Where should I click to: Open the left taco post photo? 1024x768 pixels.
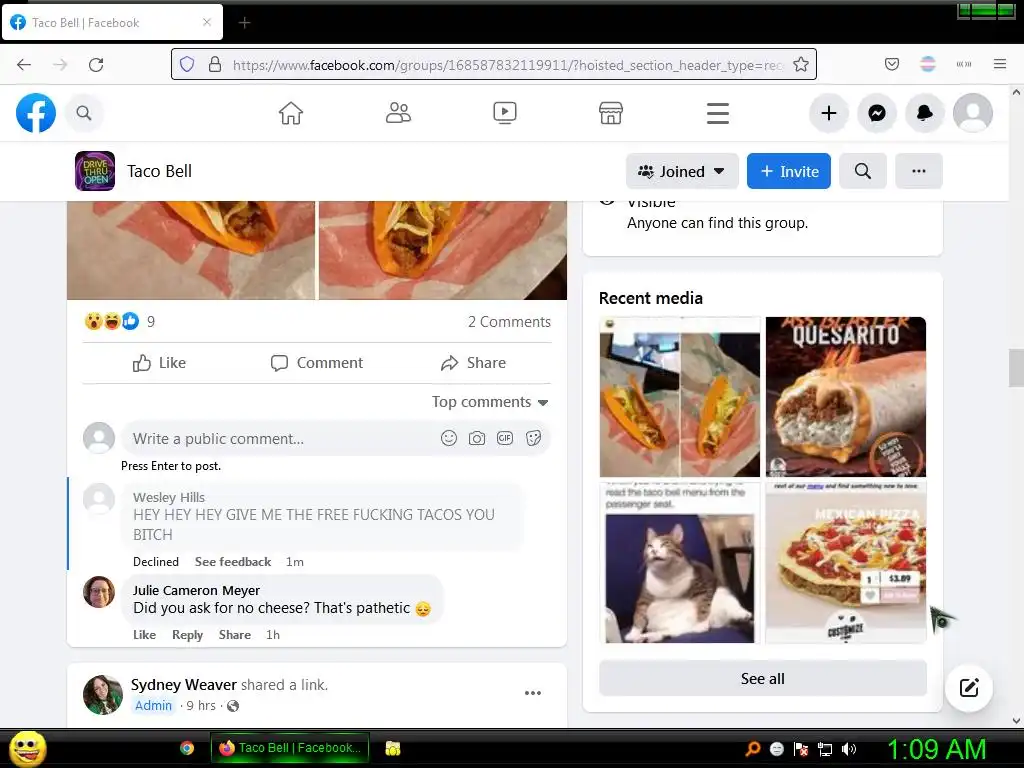point(191,251)
